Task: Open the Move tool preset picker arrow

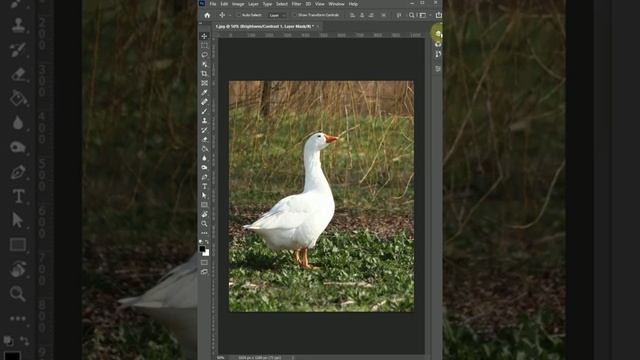Action: (230, 15)
